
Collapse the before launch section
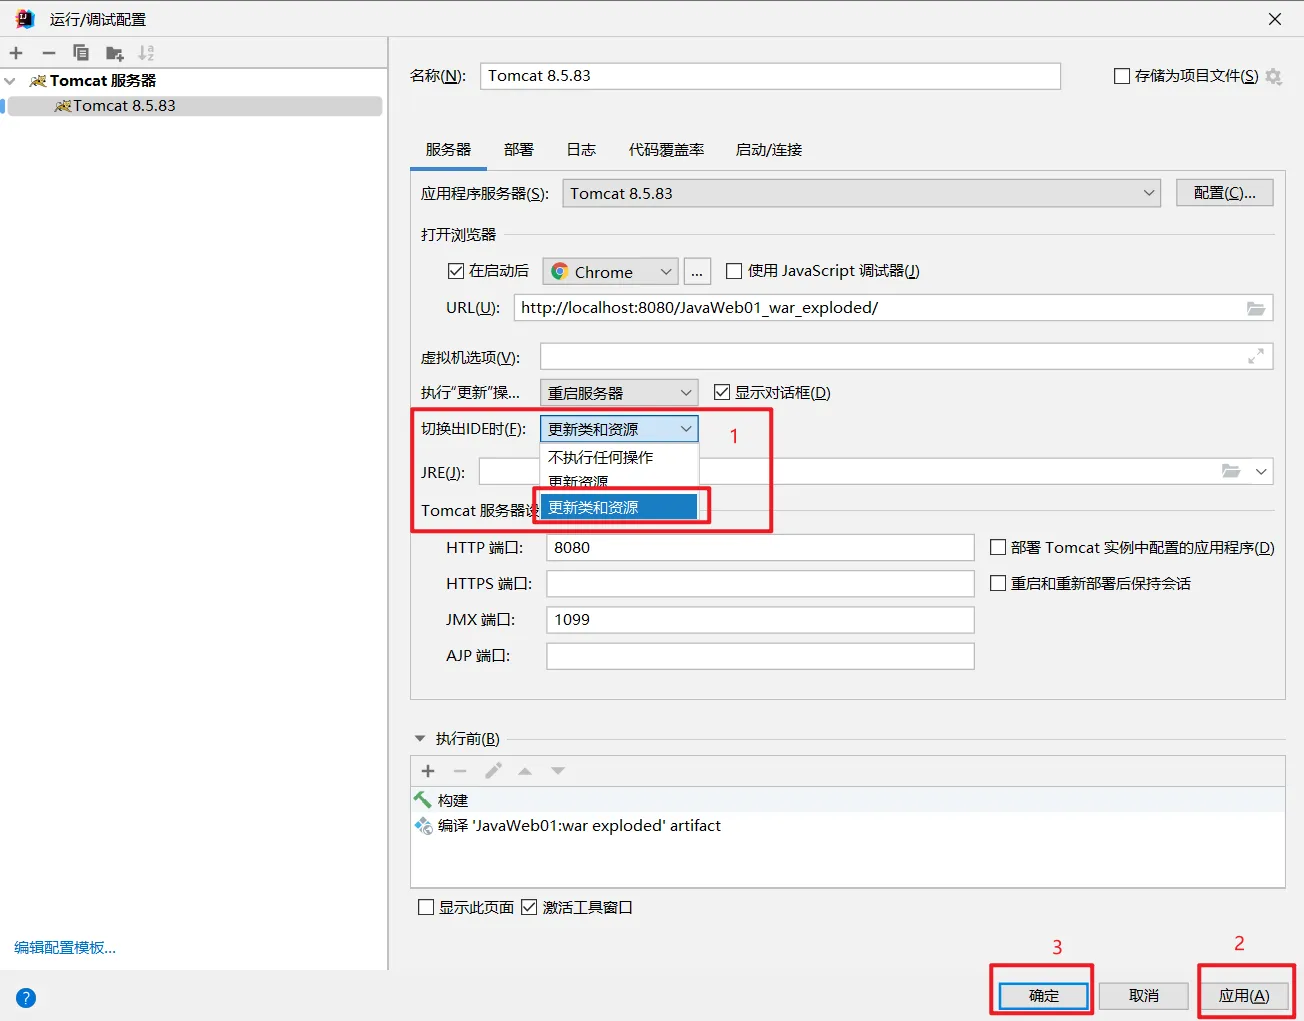click(420, 739)
